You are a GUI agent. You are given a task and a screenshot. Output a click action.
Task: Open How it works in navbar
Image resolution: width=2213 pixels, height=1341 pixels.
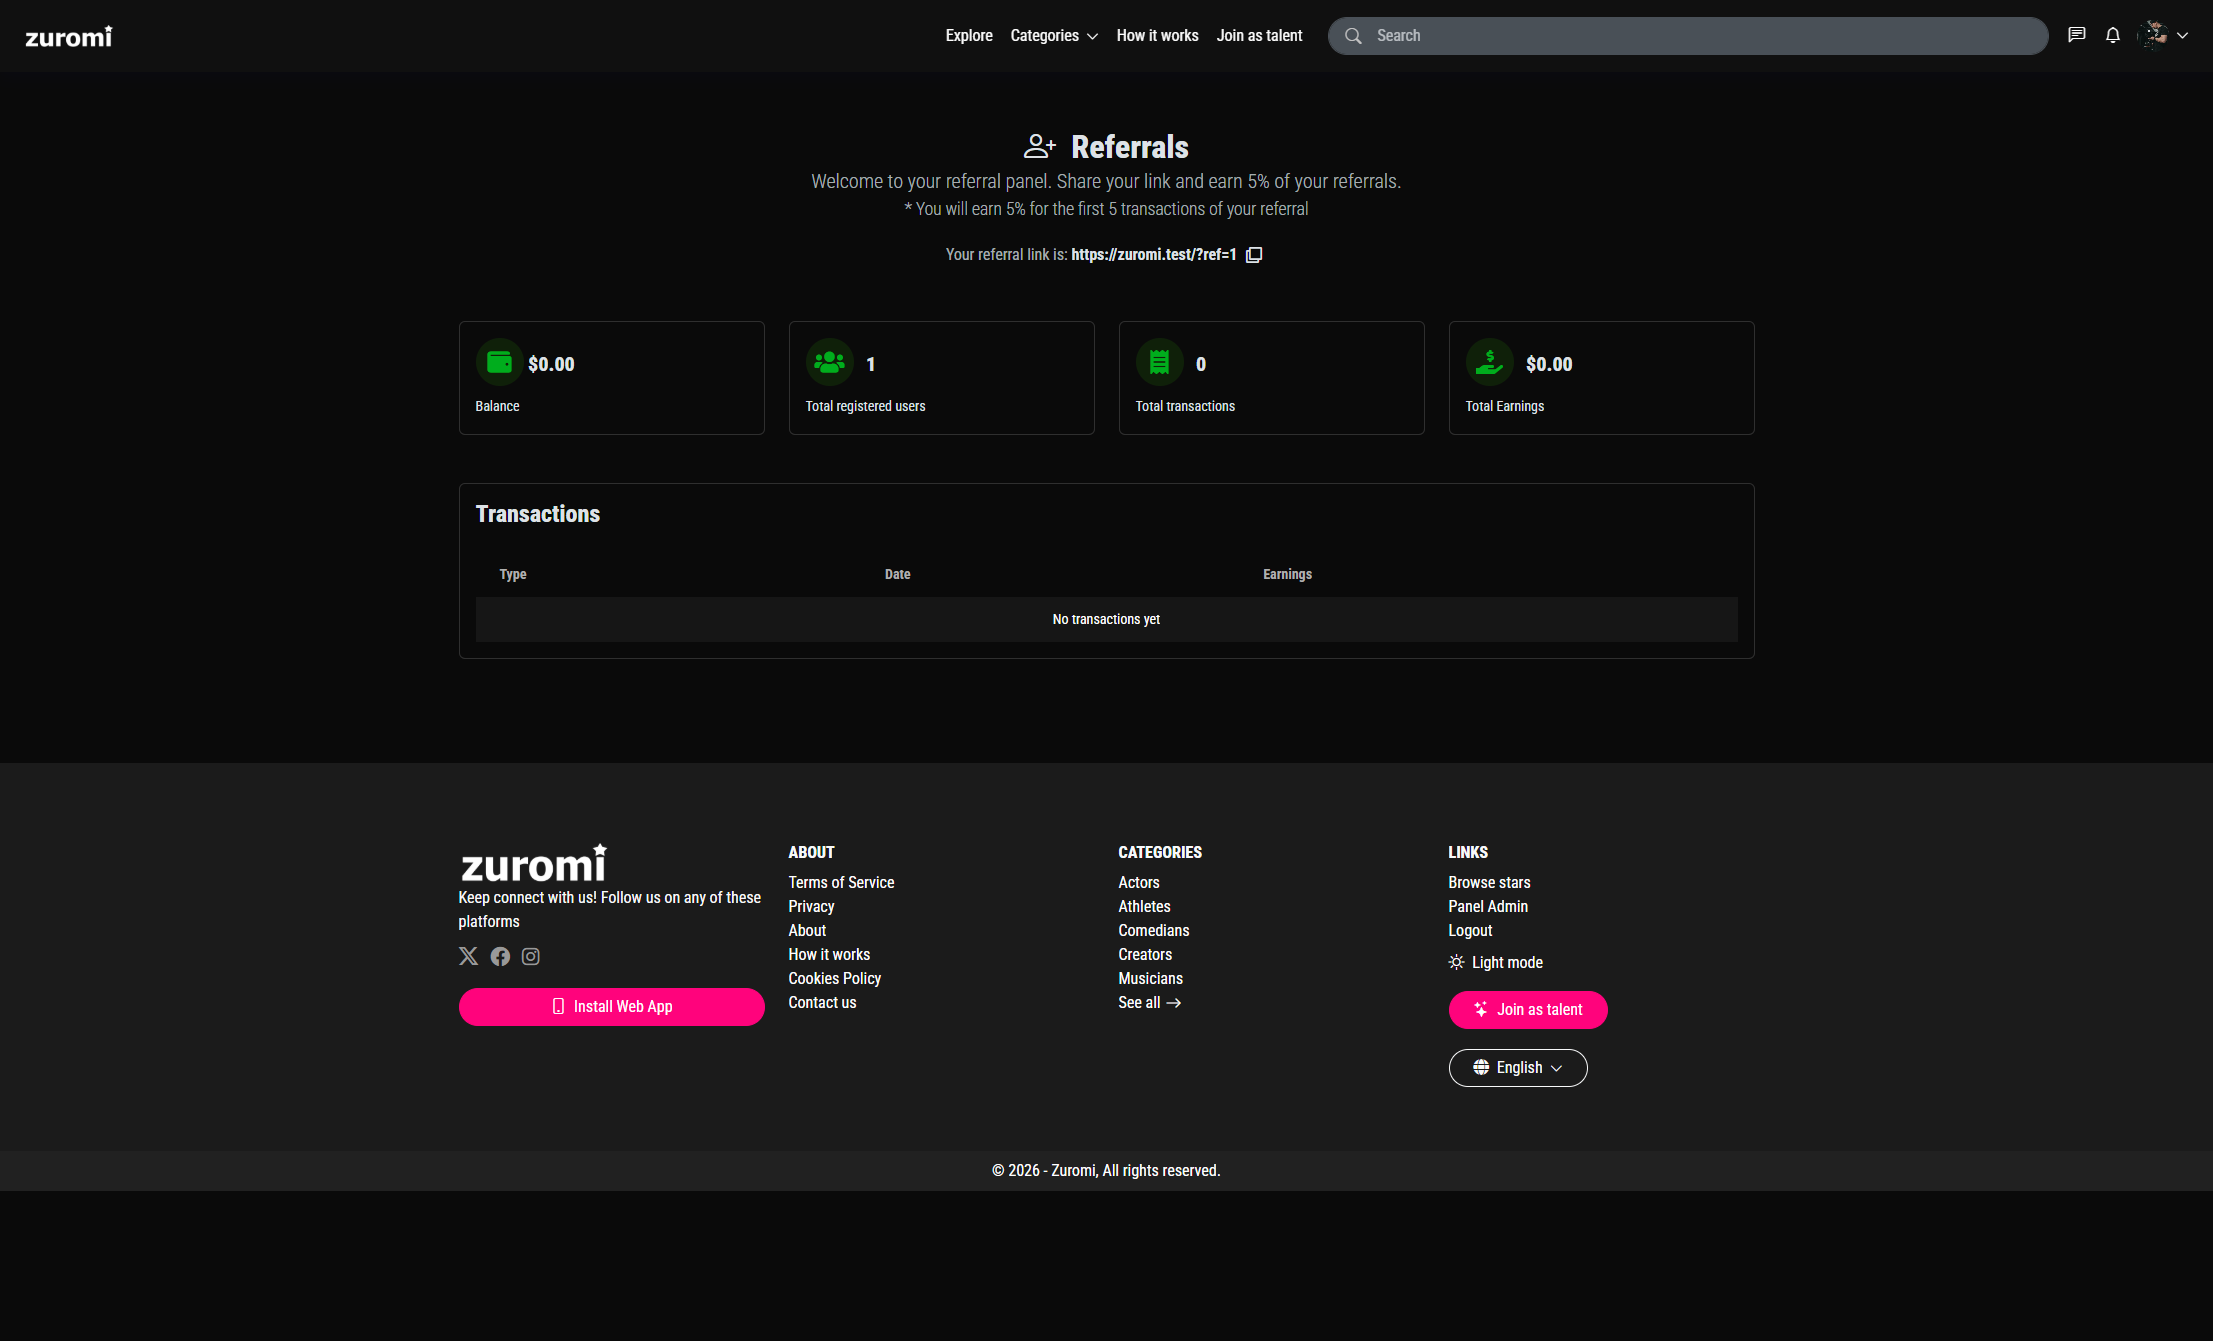coord(1157,36)
